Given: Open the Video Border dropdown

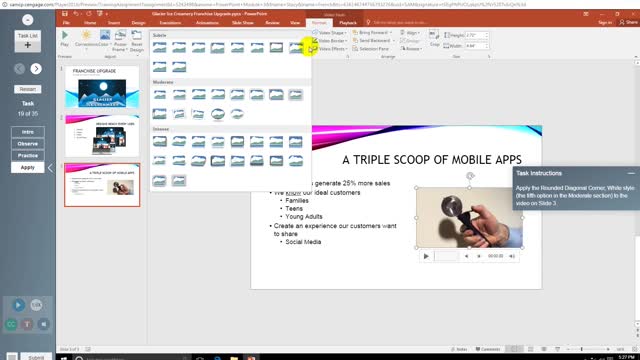Looking at the screenshot, I should (330, 40).
